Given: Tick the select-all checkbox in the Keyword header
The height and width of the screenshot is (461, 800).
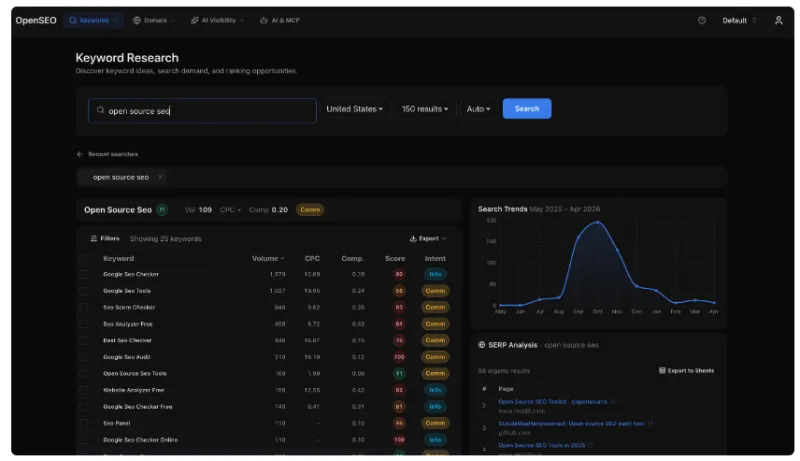Looking at the screenshot, I should (x=84, y=259).
